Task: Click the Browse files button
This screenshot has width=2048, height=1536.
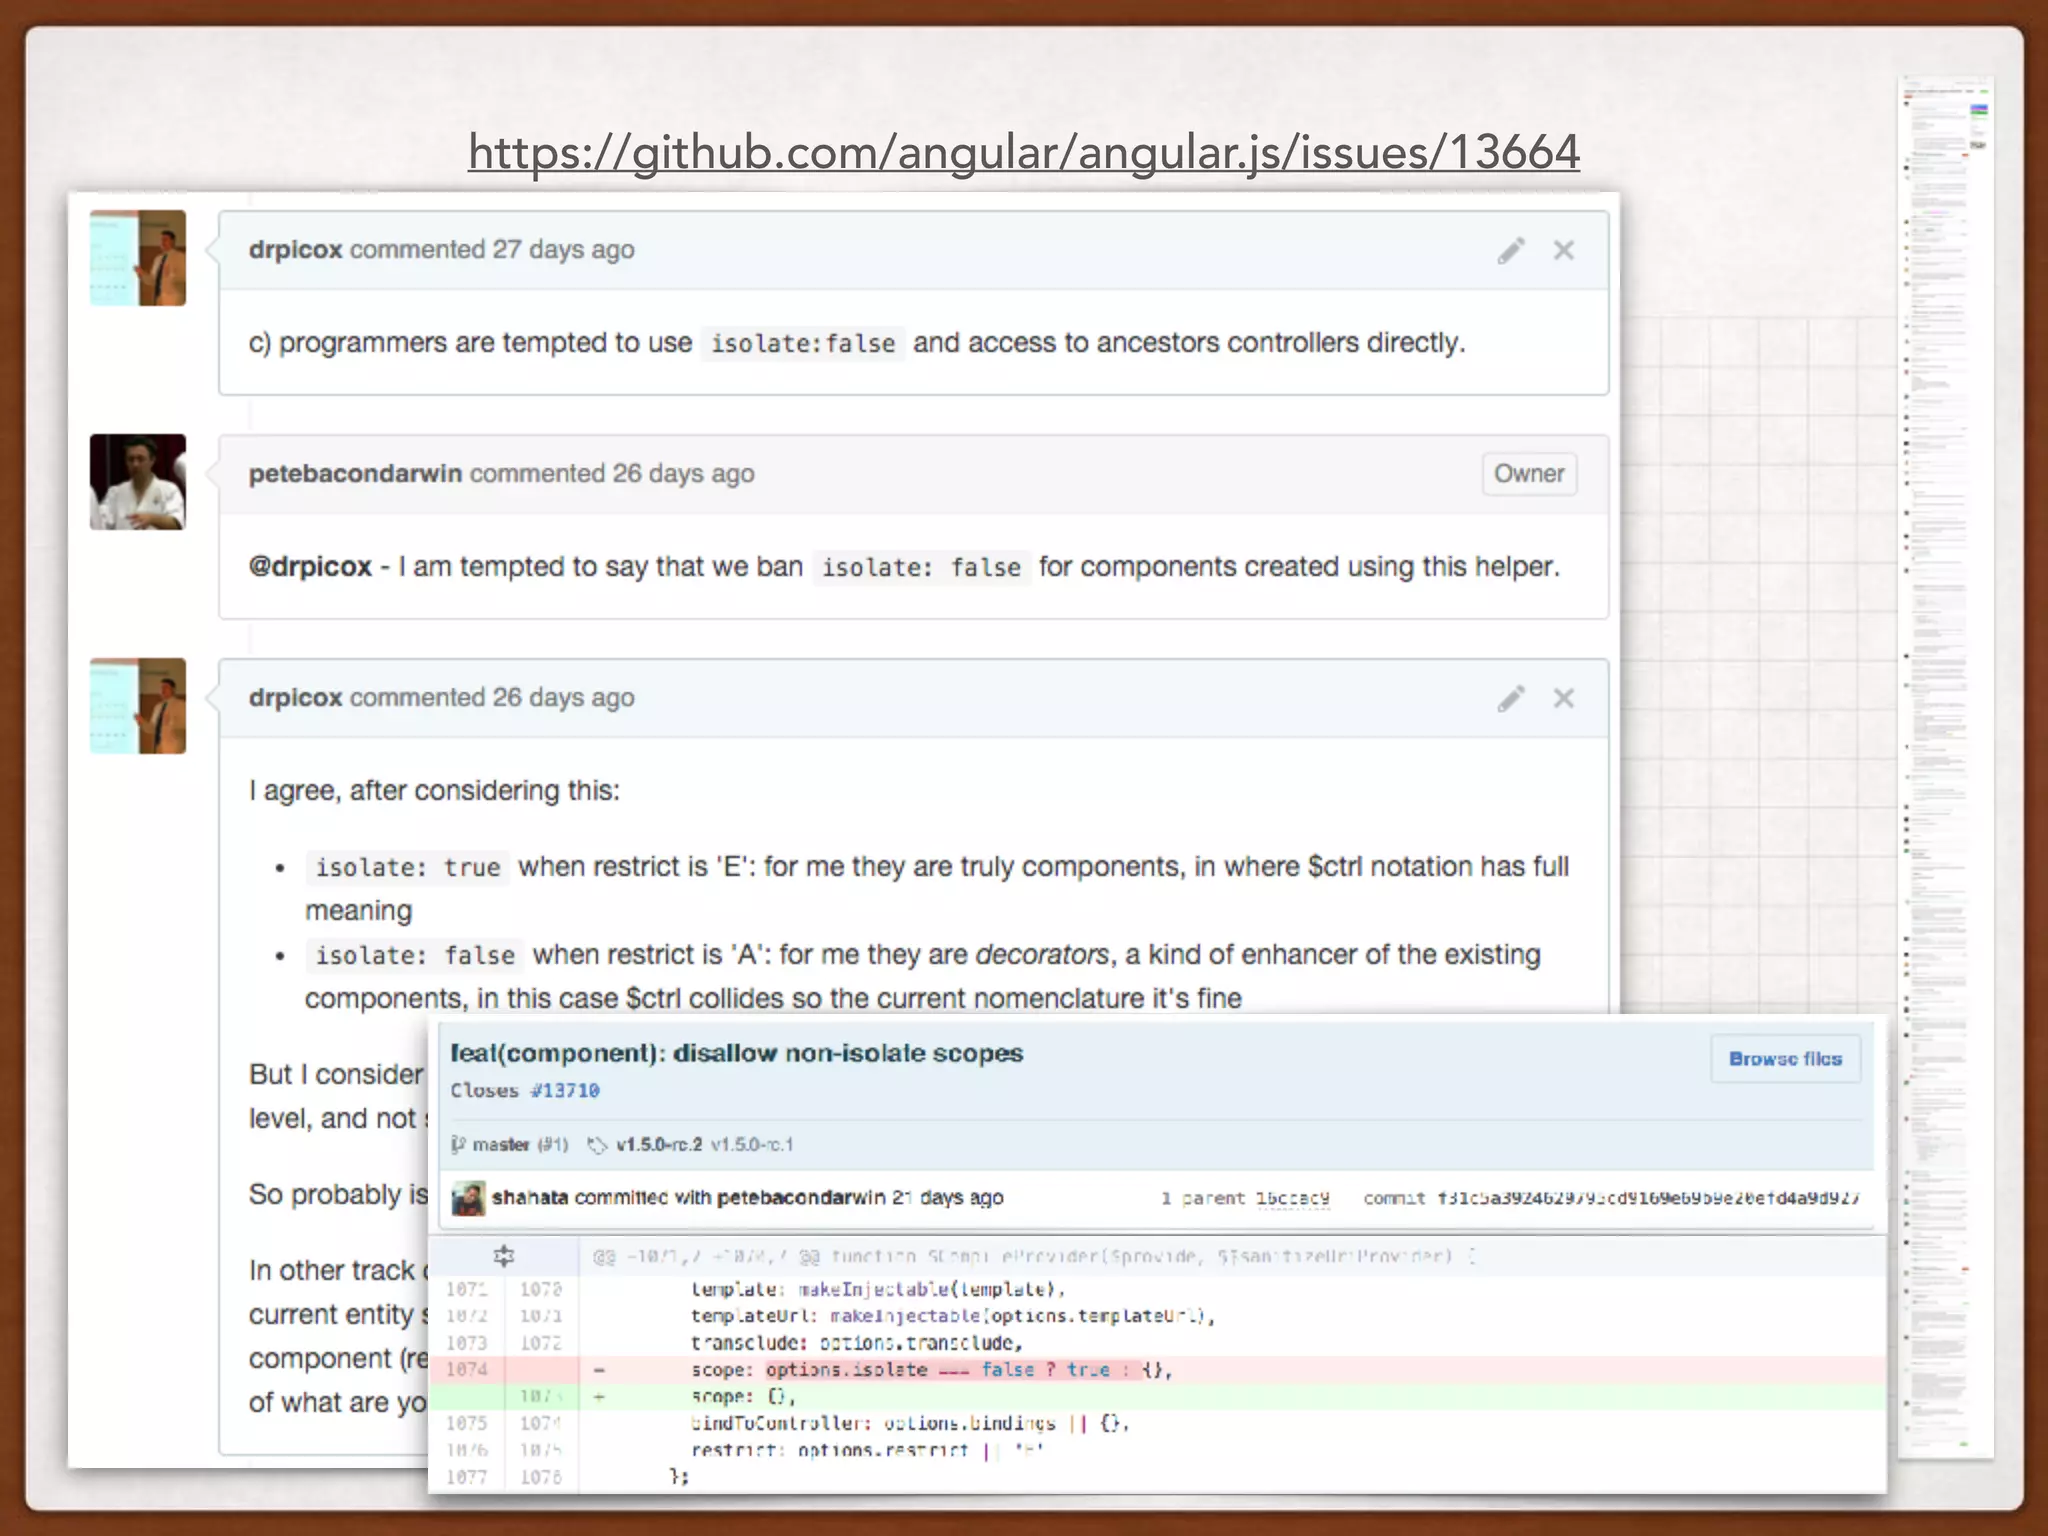Action: pos(1785,1058)
